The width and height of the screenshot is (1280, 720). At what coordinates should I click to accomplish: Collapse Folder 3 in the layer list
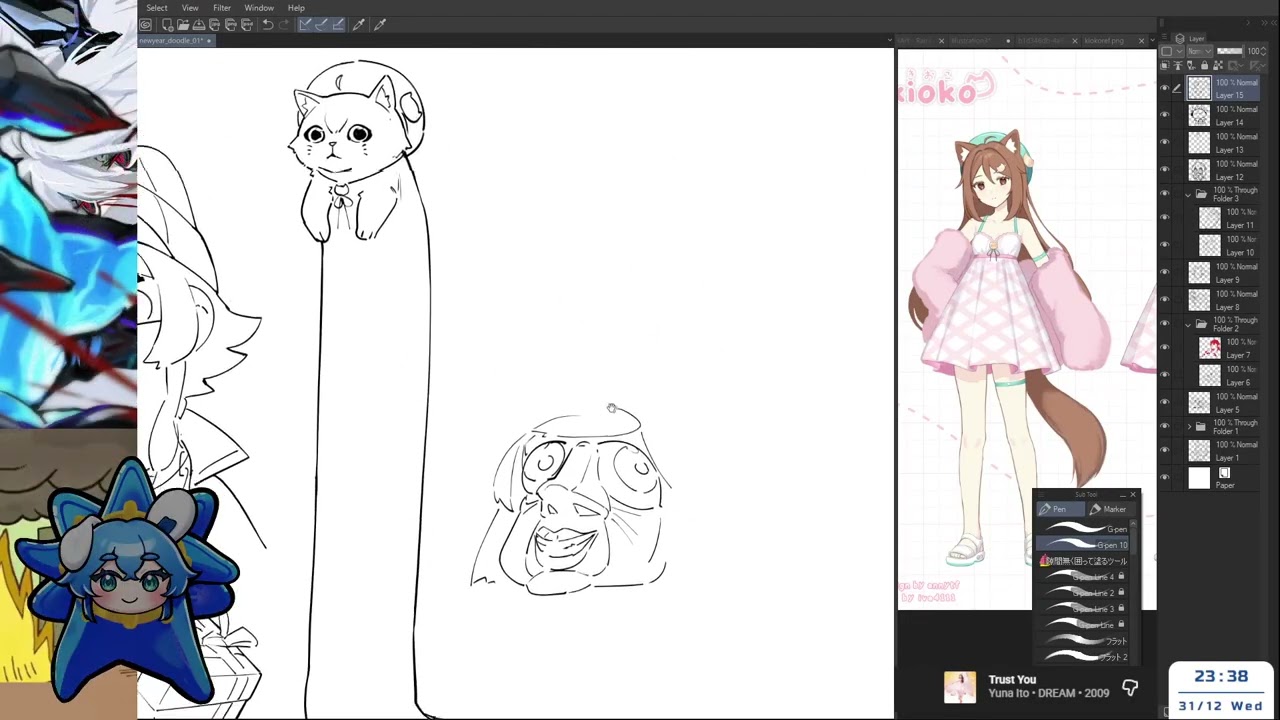pyautogui.click(x=1188, y=194)
